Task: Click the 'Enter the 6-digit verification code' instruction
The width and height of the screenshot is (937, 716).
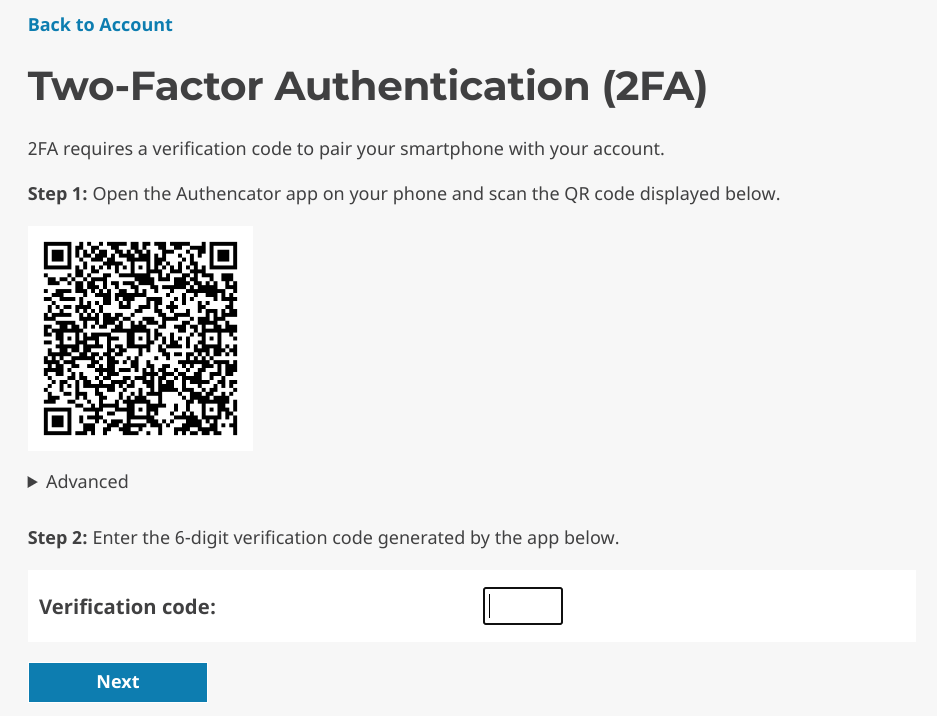Action: coord(356,538)
